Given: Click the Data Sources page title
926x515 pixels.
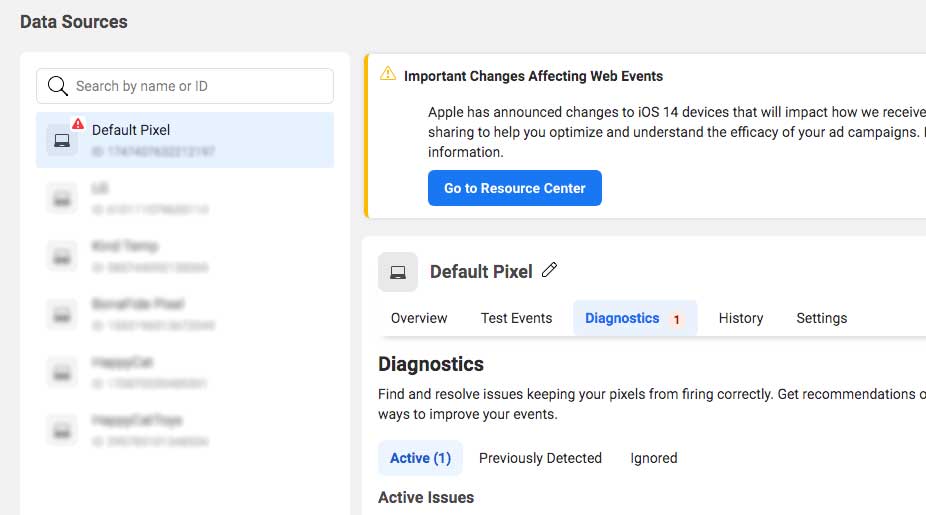Looking at the screenshot, I should (74, 22).
